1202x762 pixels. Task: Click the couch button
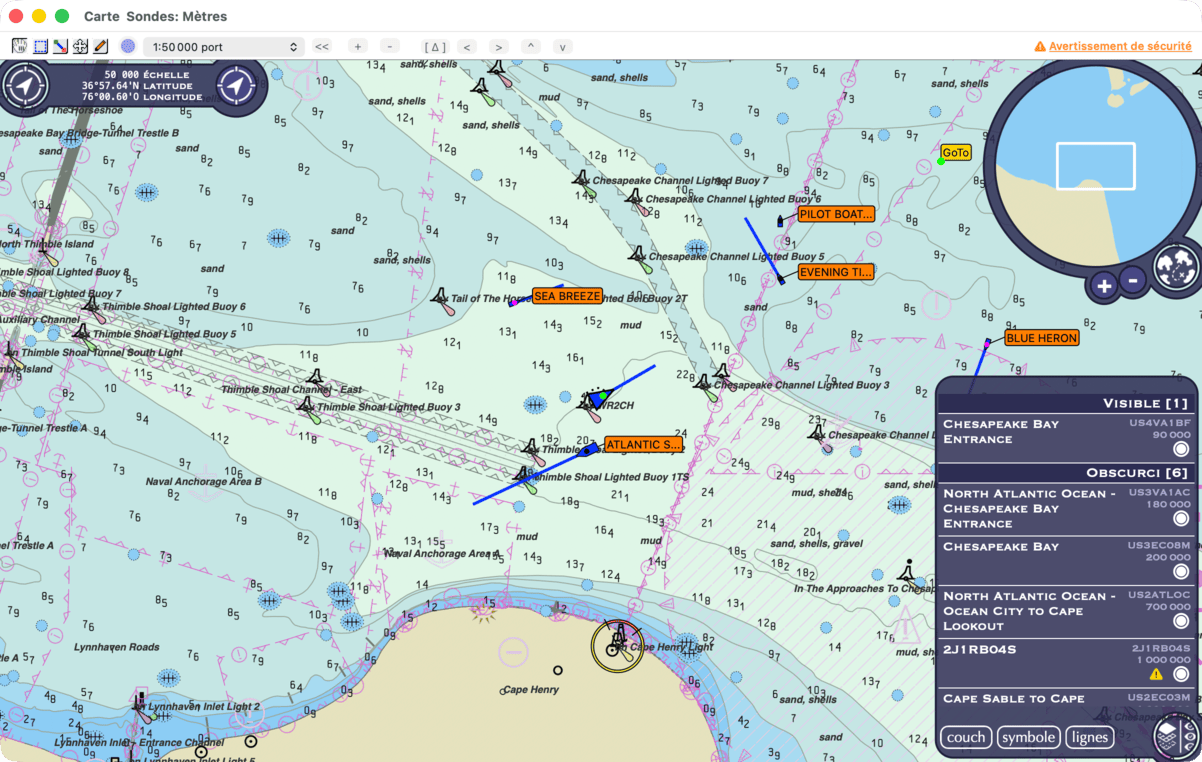click(x=966, y=738)
